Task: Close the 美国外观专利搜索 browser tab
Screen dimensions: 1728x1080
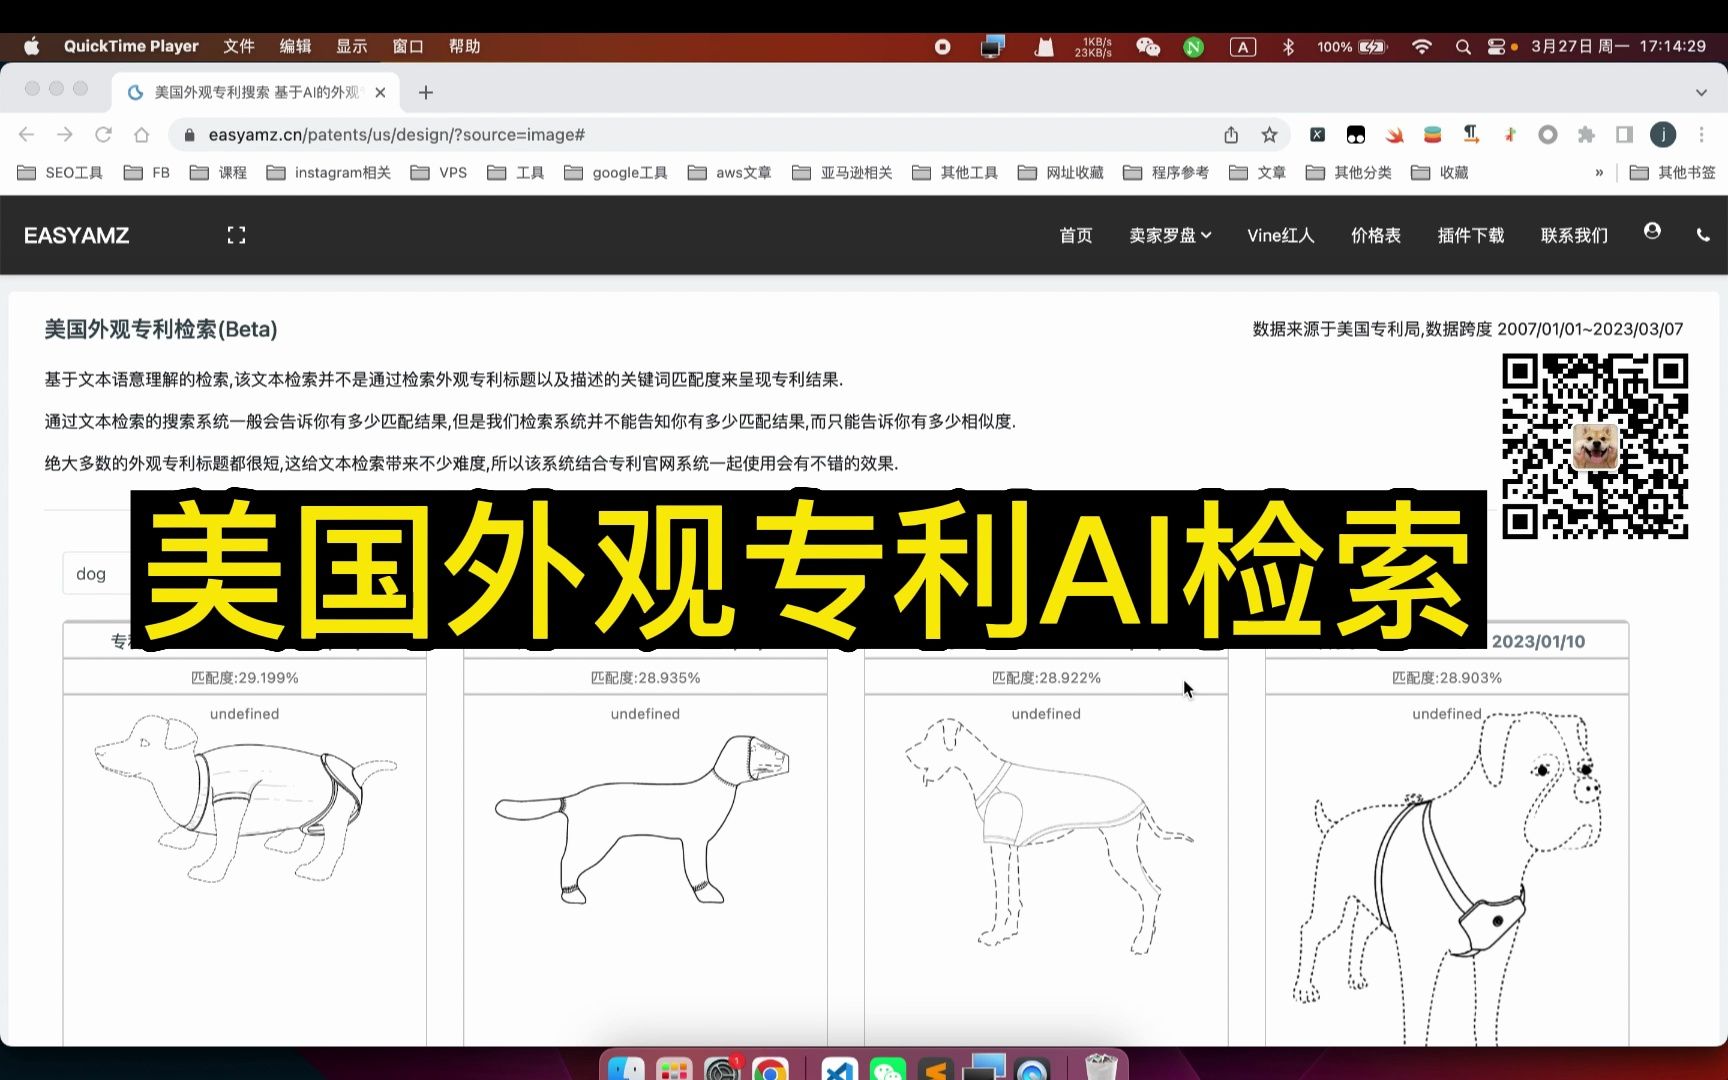Action: pyautogui.click(x=380, y=92)
